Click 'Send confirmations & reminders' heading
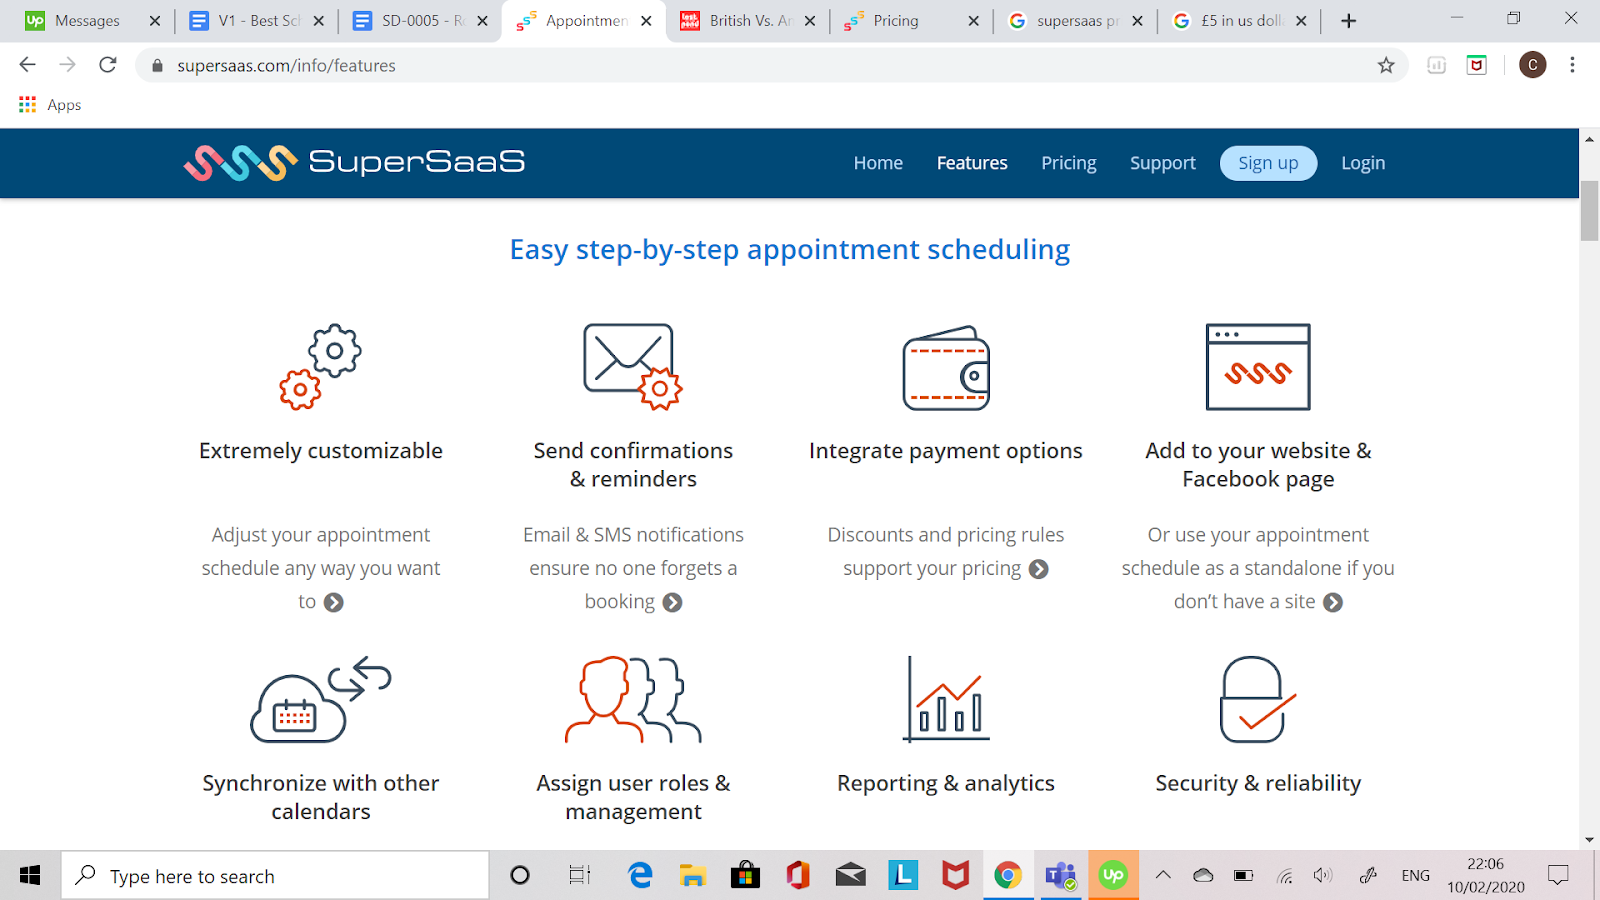Viewport: 1600px width, 900px height. click(633, 465)
